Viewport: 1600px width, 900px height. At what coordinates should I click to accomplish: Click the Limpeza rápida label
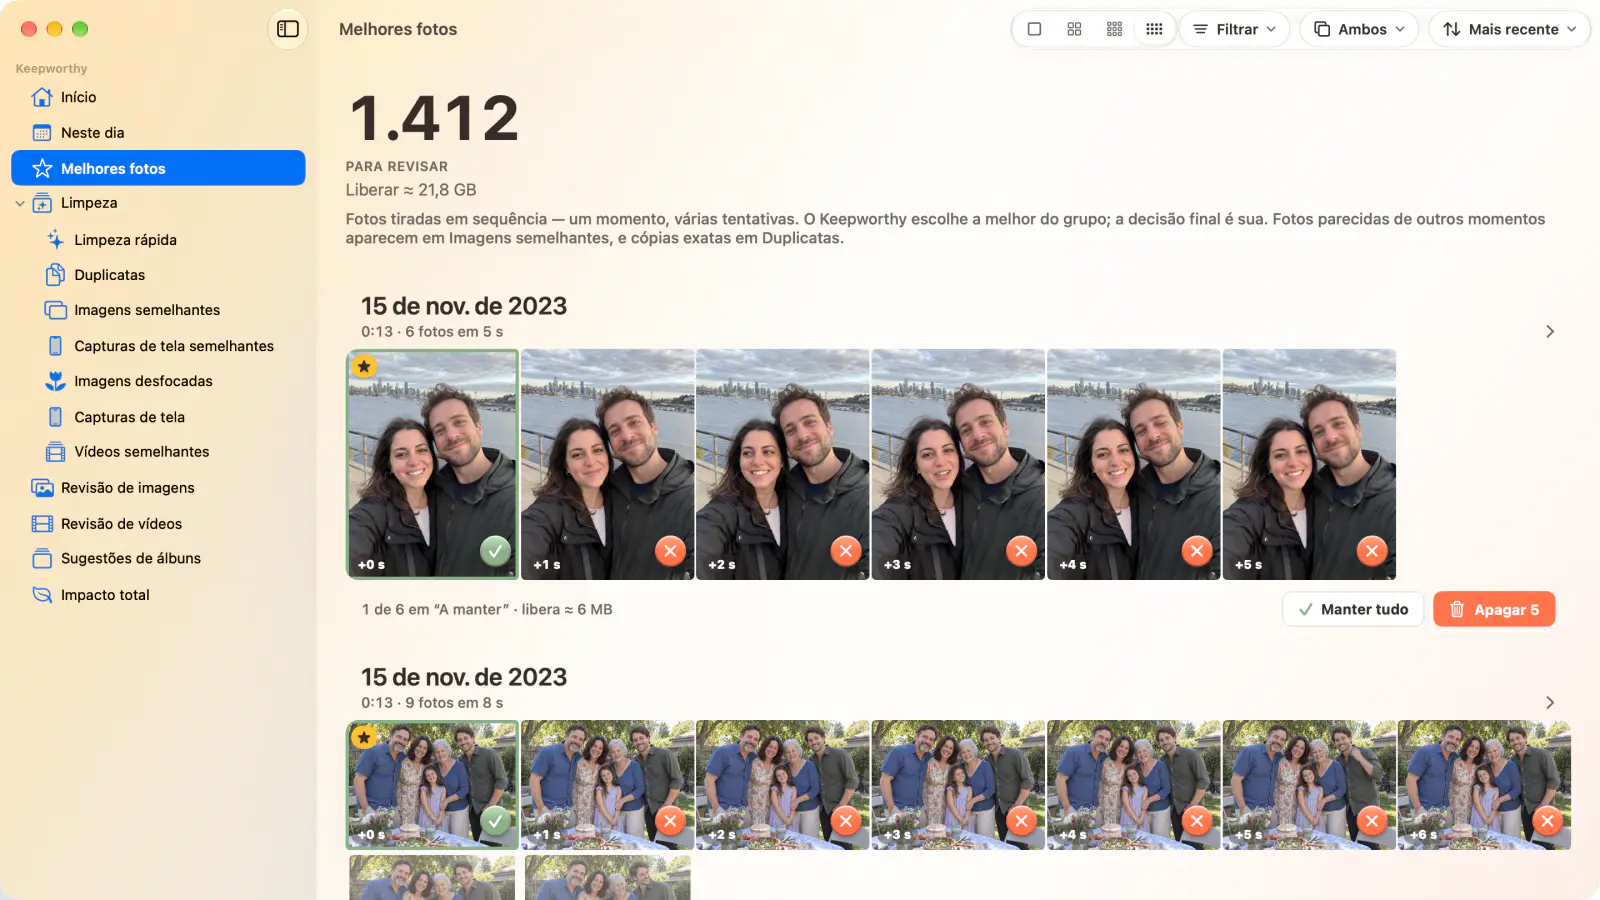(125, 240)
